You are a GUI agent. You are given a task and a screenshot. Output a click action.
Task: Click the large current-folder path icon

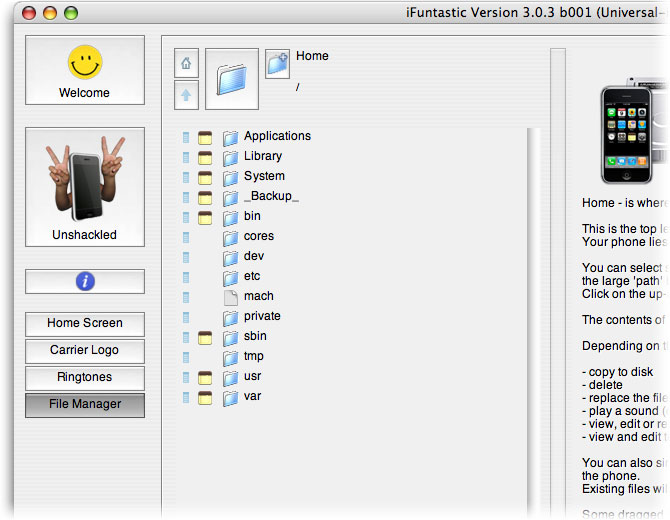coord(231,80)
